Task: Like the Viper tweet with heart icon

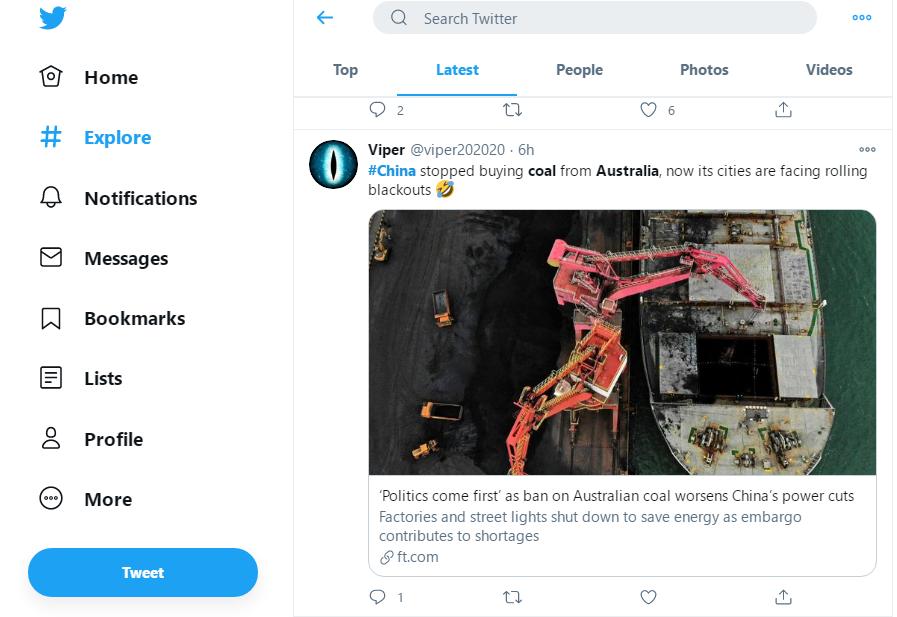Action: (x=648, y=597)
